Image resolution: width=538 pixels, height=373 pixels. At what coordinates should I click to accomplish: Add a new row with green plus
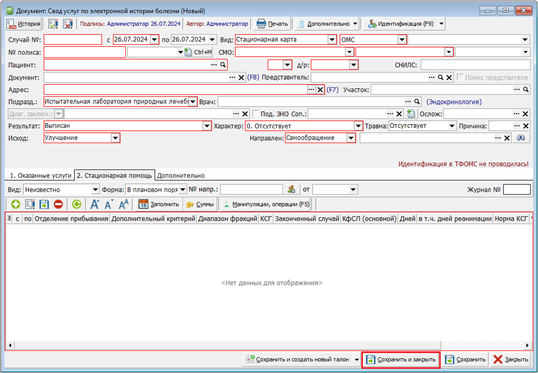pos(15,205)
